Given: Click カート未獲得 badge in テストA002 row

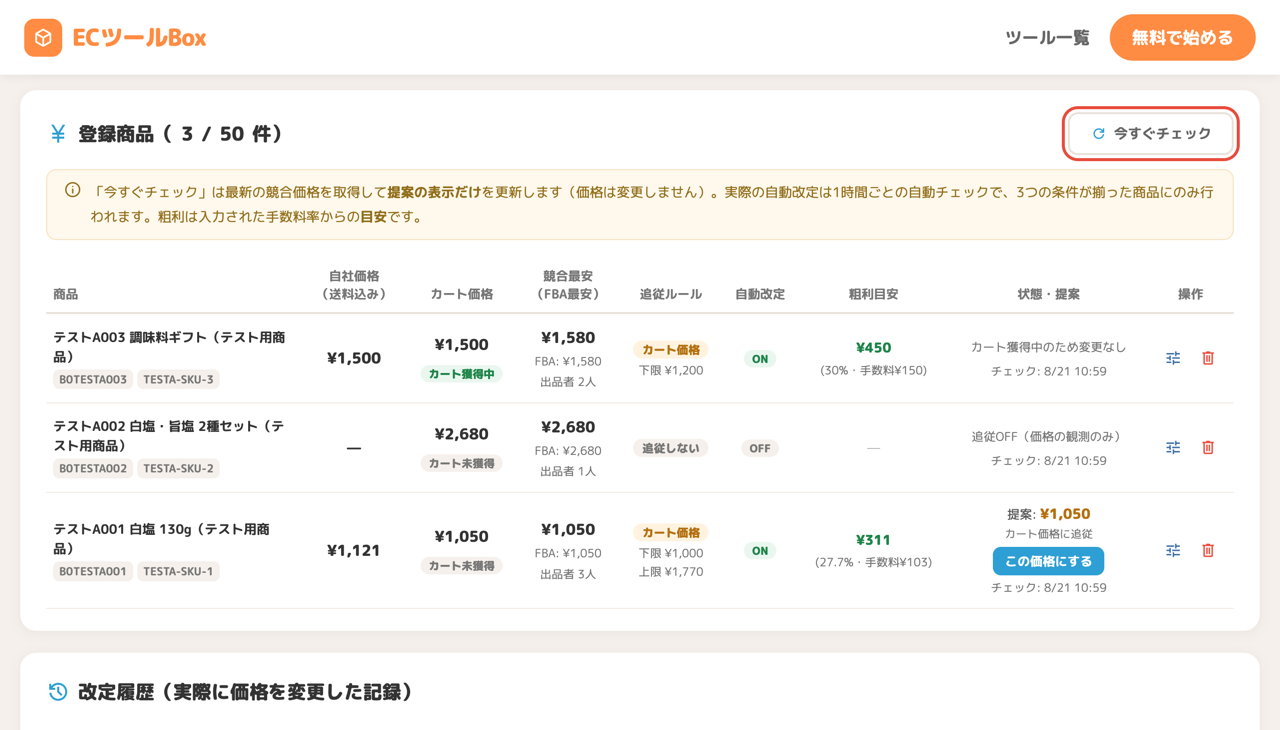Looking at the screenshot, I should pos(462,463).
